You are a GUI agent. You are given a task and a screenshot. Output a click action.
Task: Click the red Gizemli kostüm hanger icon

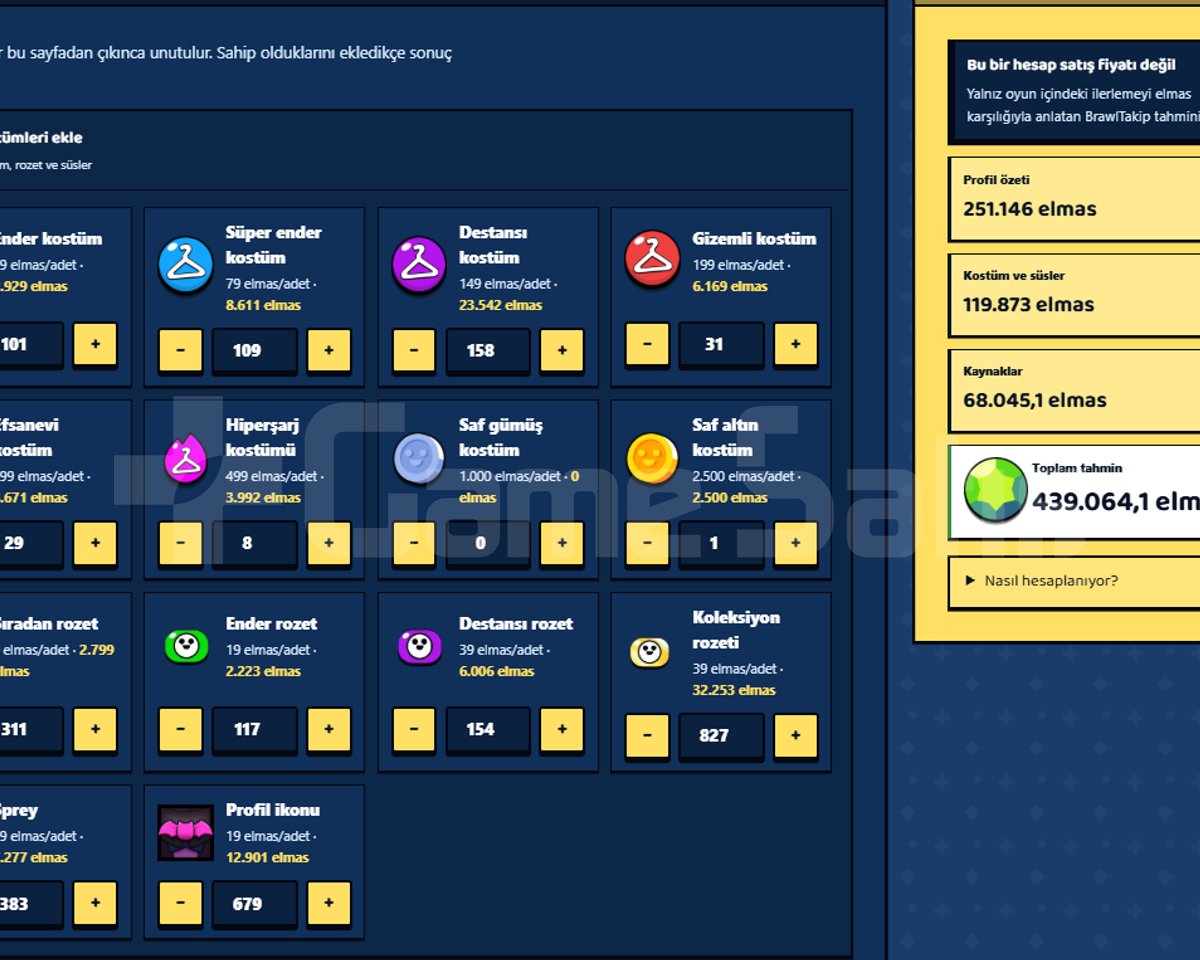pyautogui.click(x=652, y=259)
